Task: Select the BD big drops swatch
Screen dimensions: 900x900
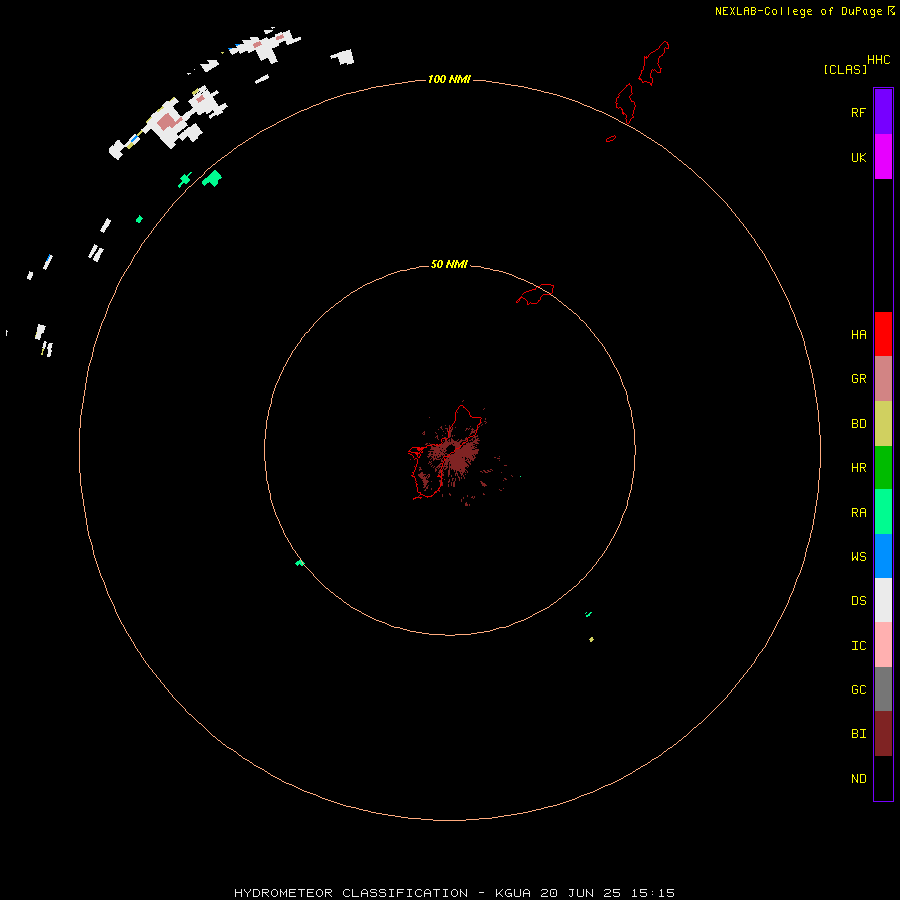Action: (x=883, y=424)
